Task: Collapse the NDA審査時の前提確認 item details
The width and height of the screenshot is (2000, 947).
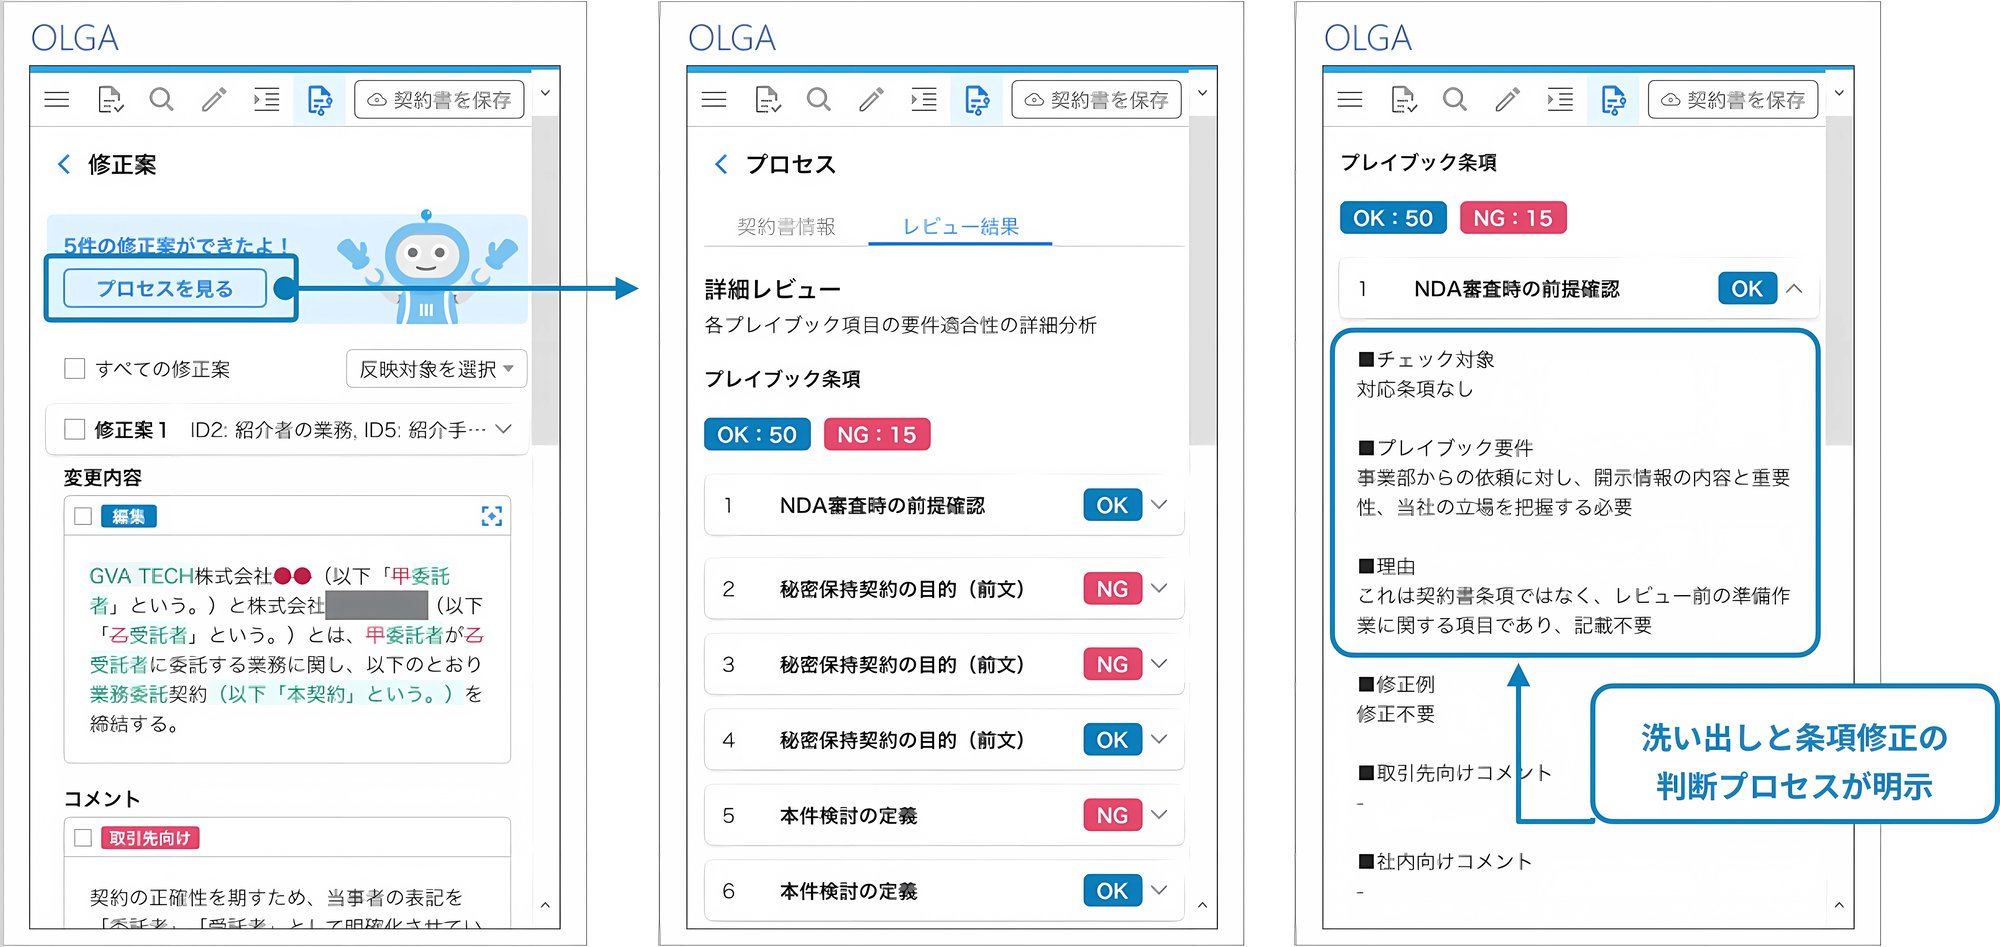Action: pos(1795,289)
